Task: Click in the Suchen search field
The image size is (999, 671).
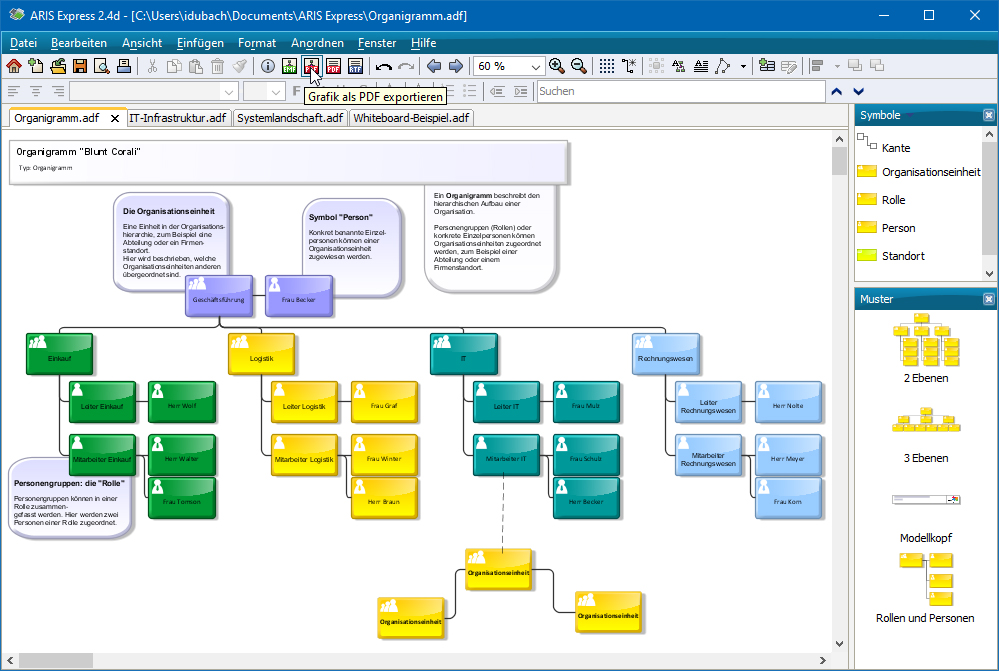Action: pos(681,91)
